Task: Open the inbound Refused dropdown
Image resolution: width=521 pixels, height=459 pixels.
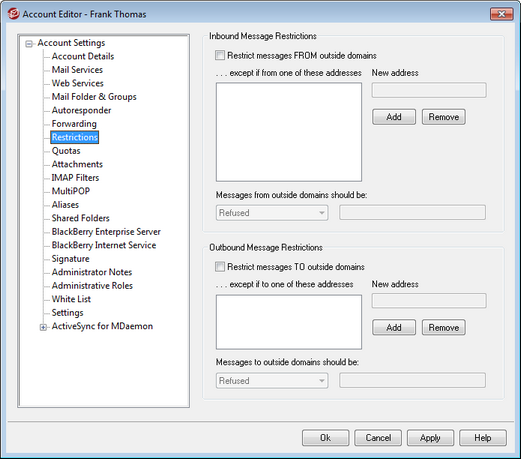Action: click(272, 213)
